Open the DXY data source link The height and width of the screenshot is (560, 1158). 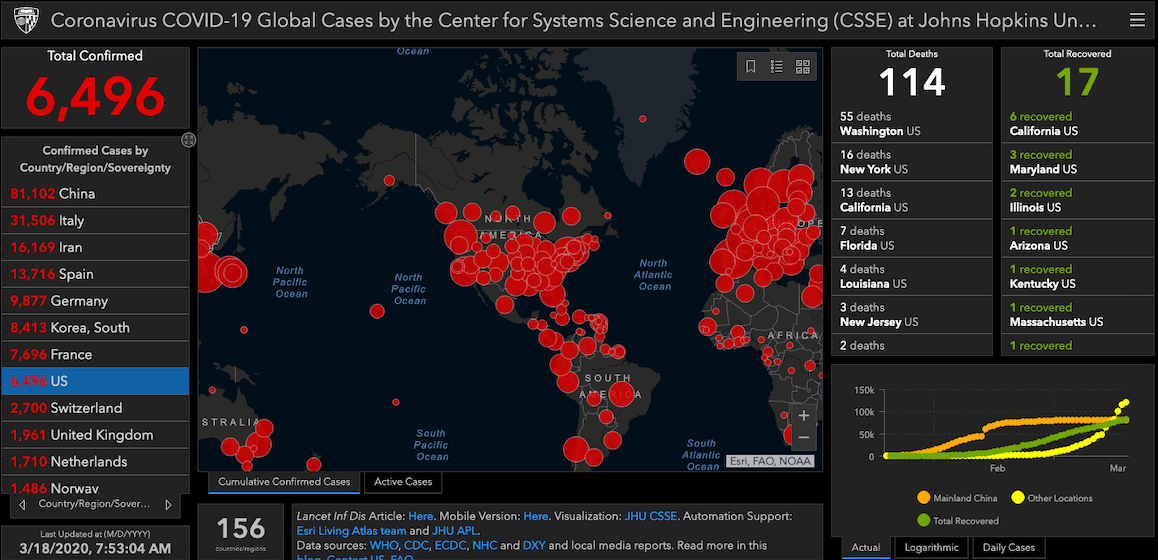[534, 545]
